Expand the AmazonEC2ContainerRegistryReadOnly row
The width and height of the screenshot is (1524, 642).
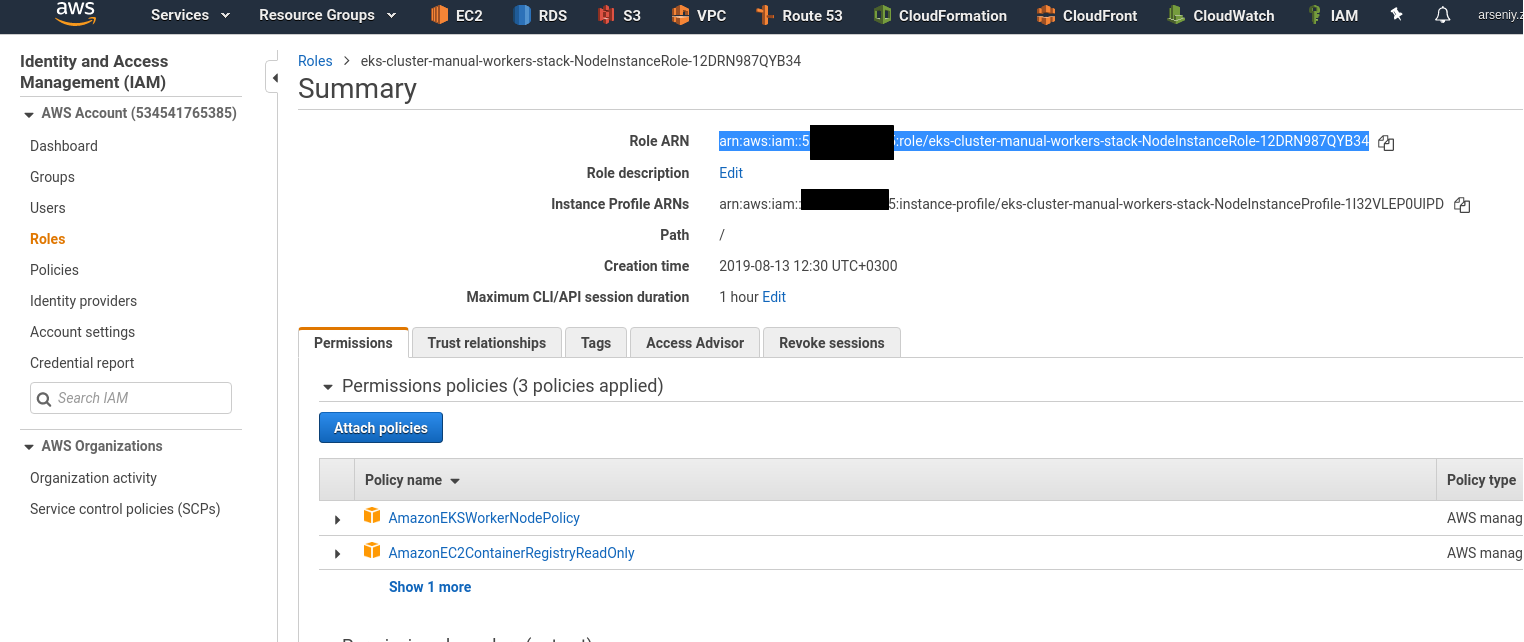coord(337,554)
